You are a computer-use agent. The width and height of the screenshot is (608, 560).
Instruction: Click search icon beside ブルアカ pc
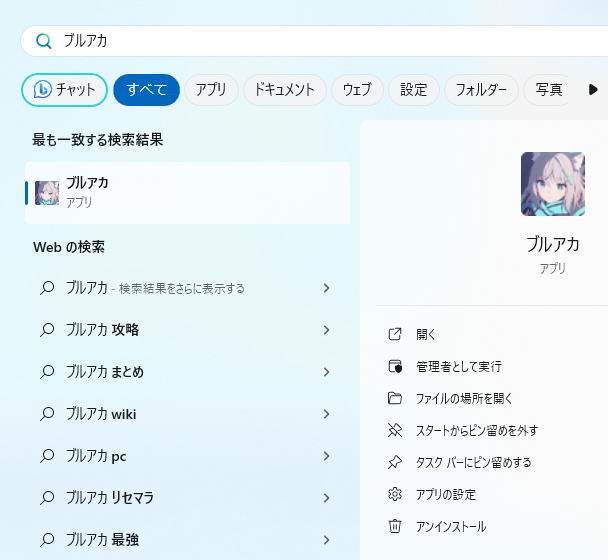click(x=47, y=456)
